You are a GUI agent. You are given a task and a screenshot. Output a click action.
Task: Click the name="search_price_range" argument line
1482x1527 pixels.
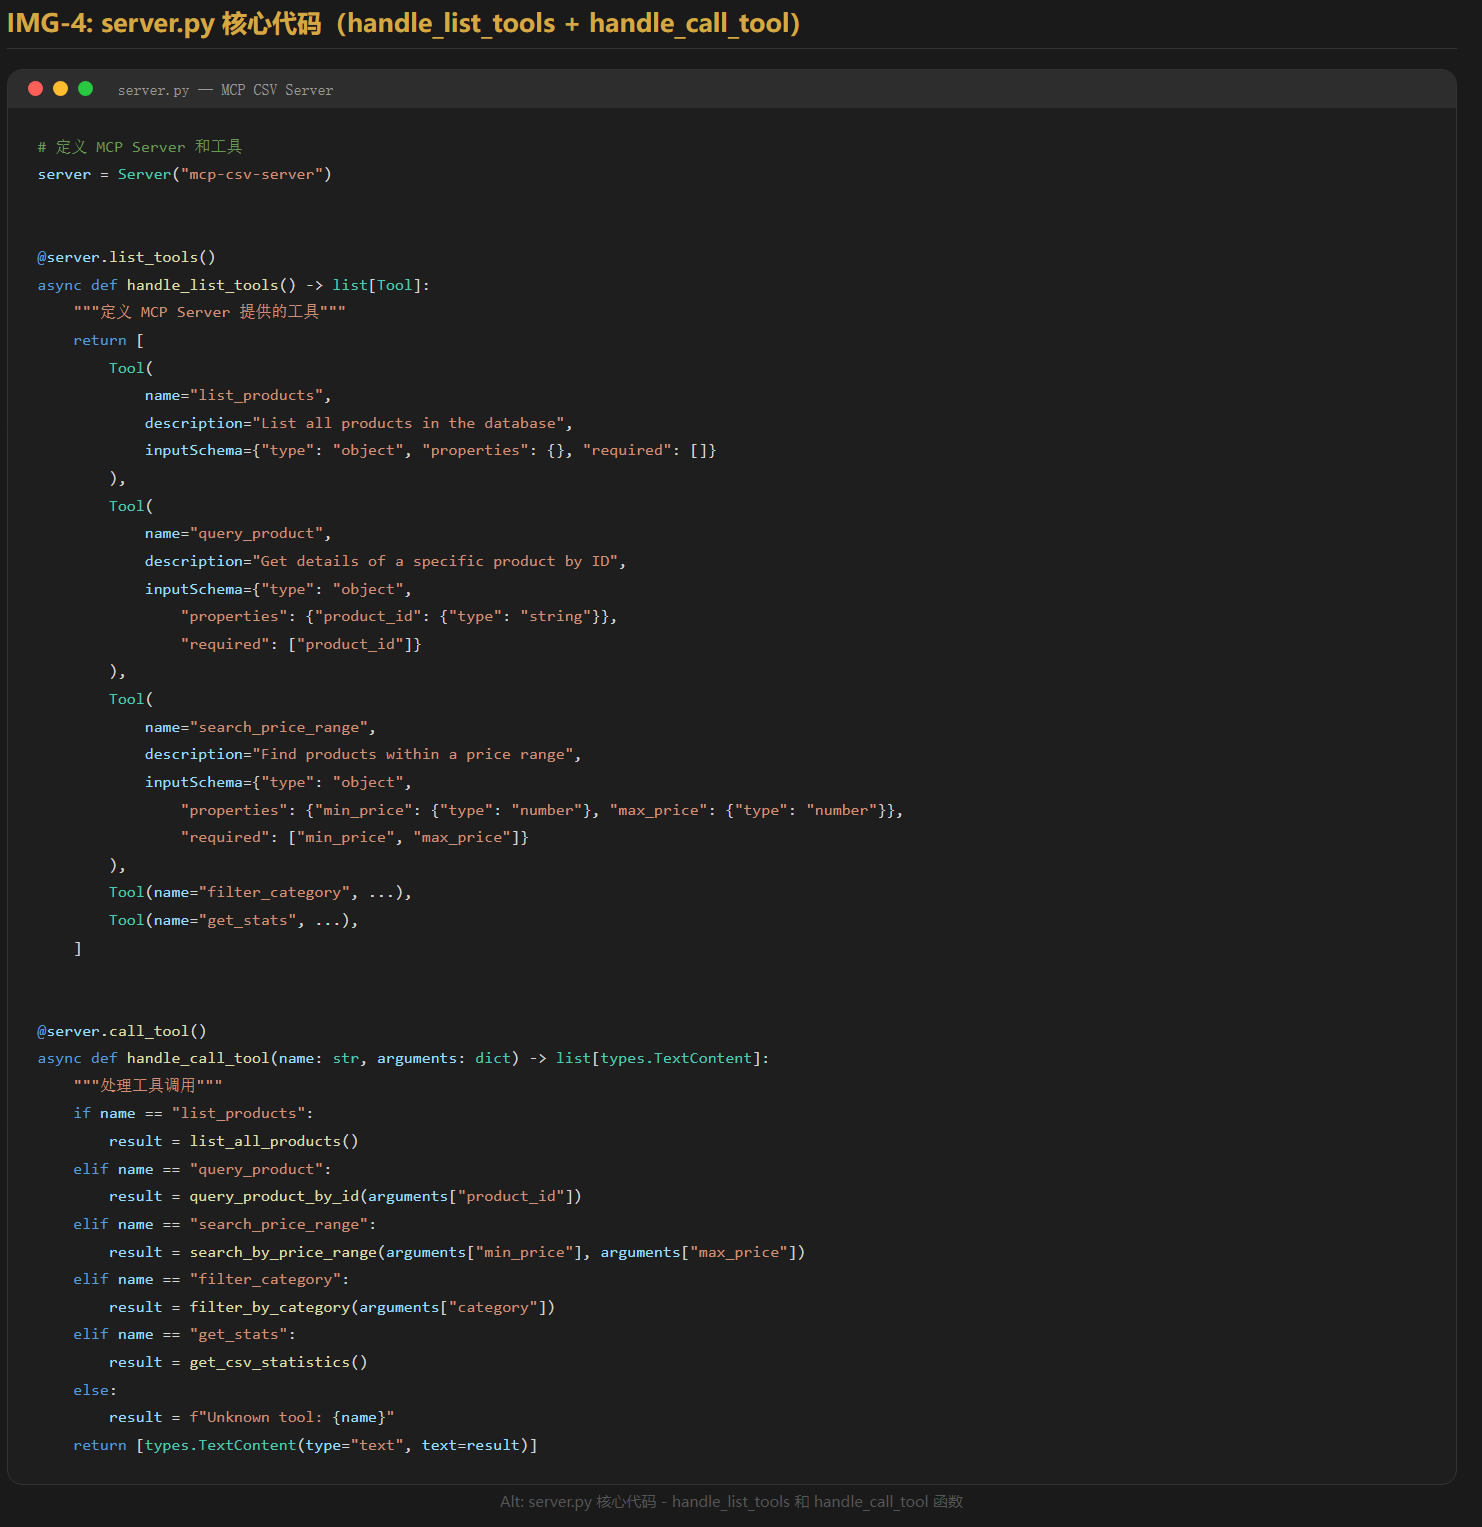point(260,727)
